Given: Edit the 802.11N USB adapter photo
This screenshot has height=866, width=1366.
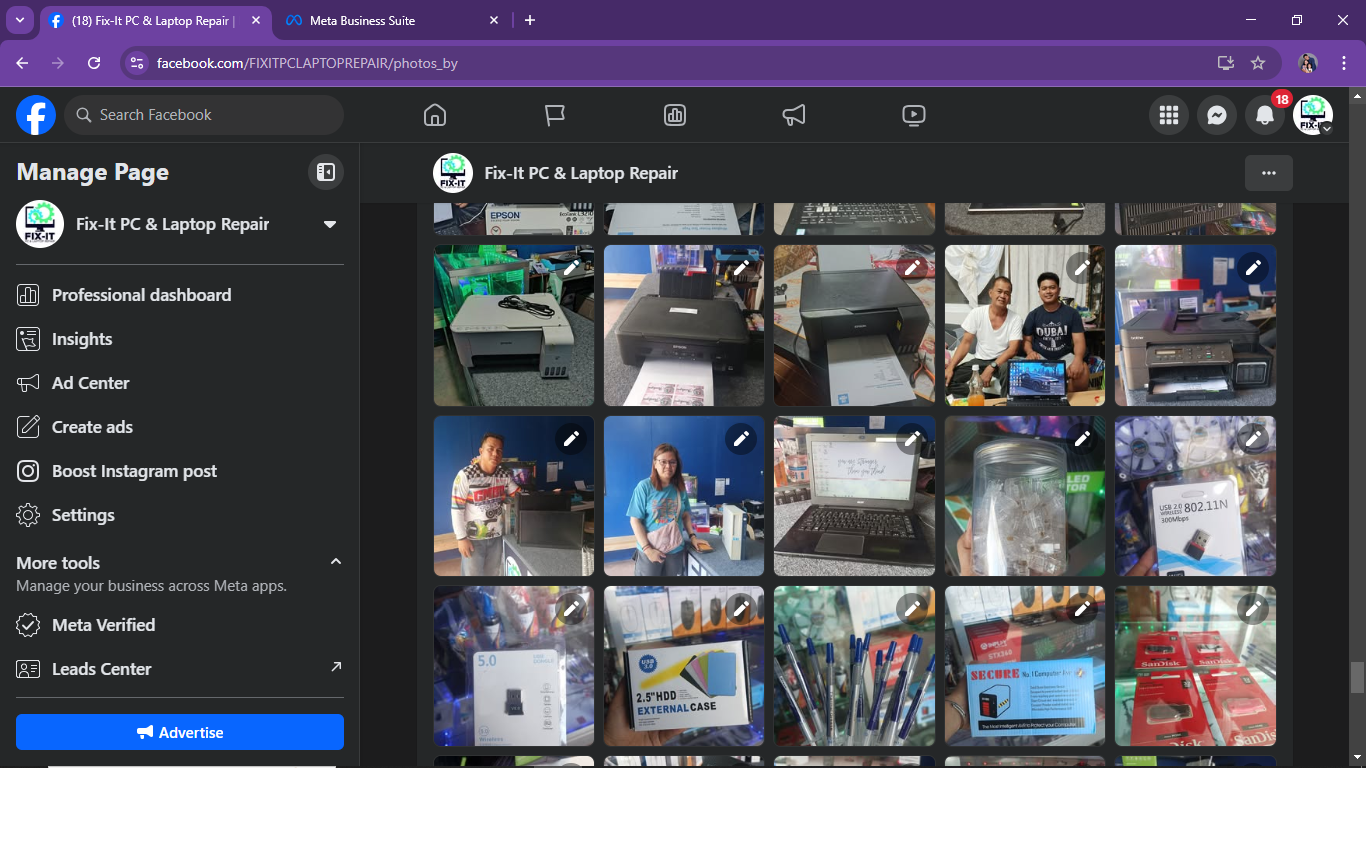Looking at the screenshot, I should pos(1253,438).
